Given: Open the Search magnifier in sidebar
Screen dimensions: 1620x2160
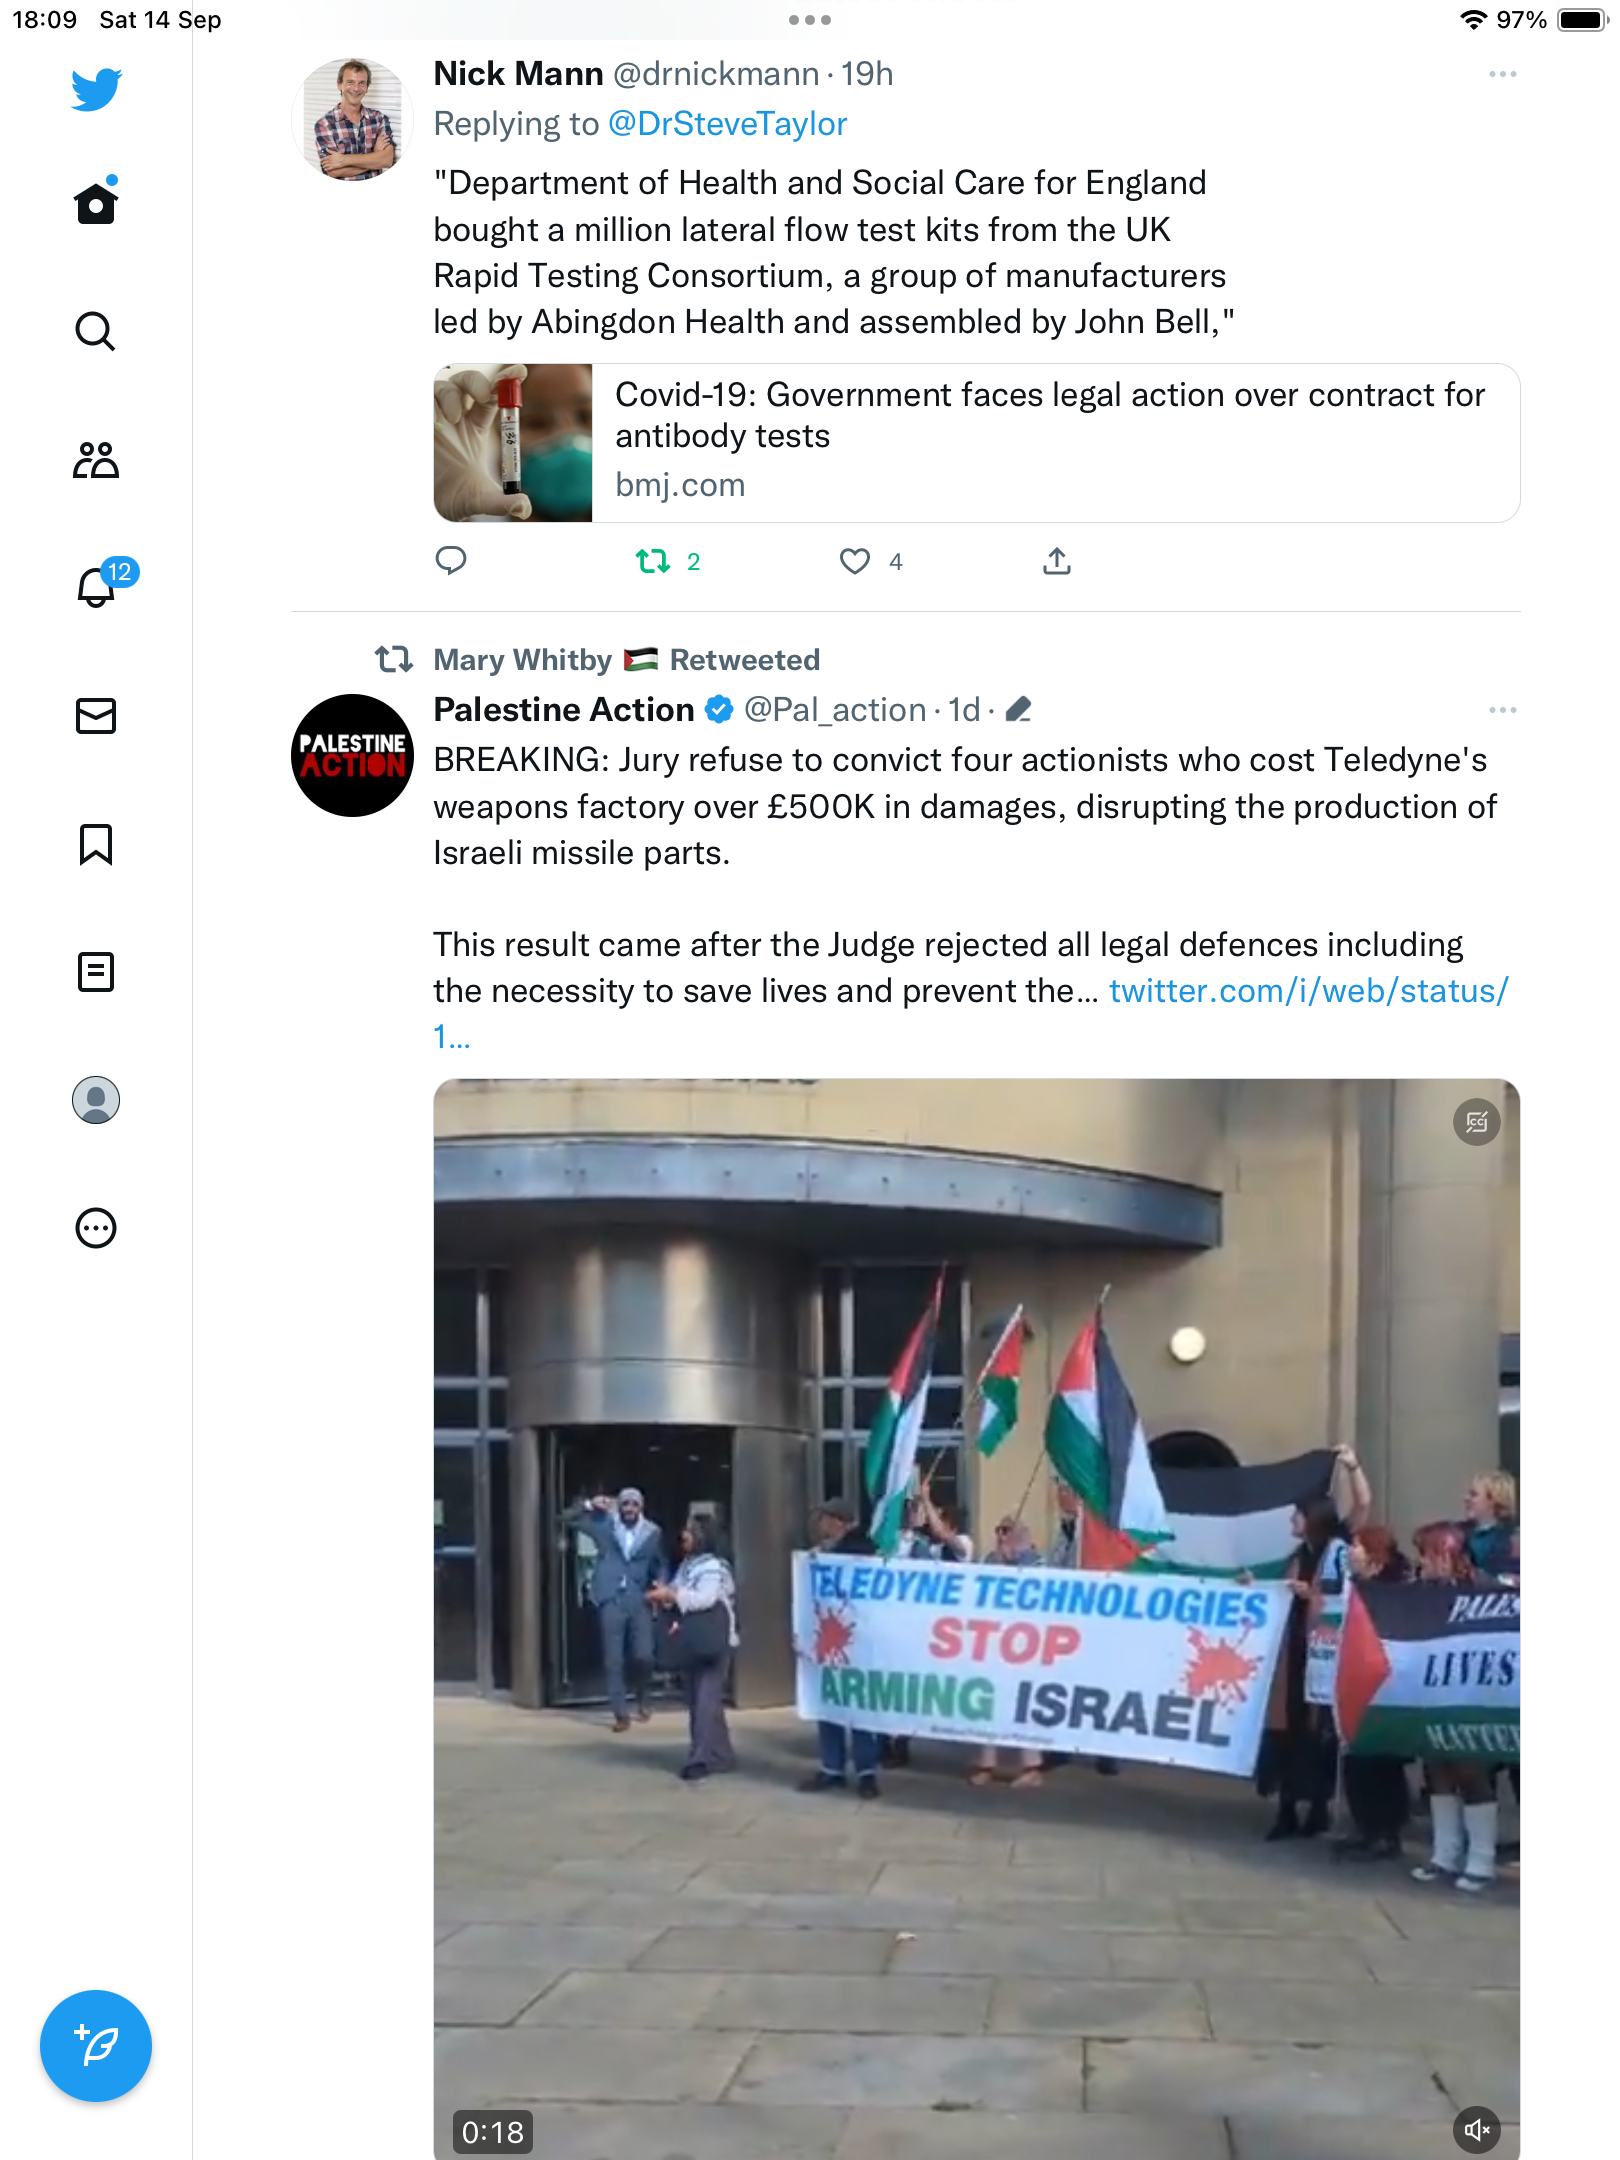Looking at the screenshot, I should tap(96, 331).
